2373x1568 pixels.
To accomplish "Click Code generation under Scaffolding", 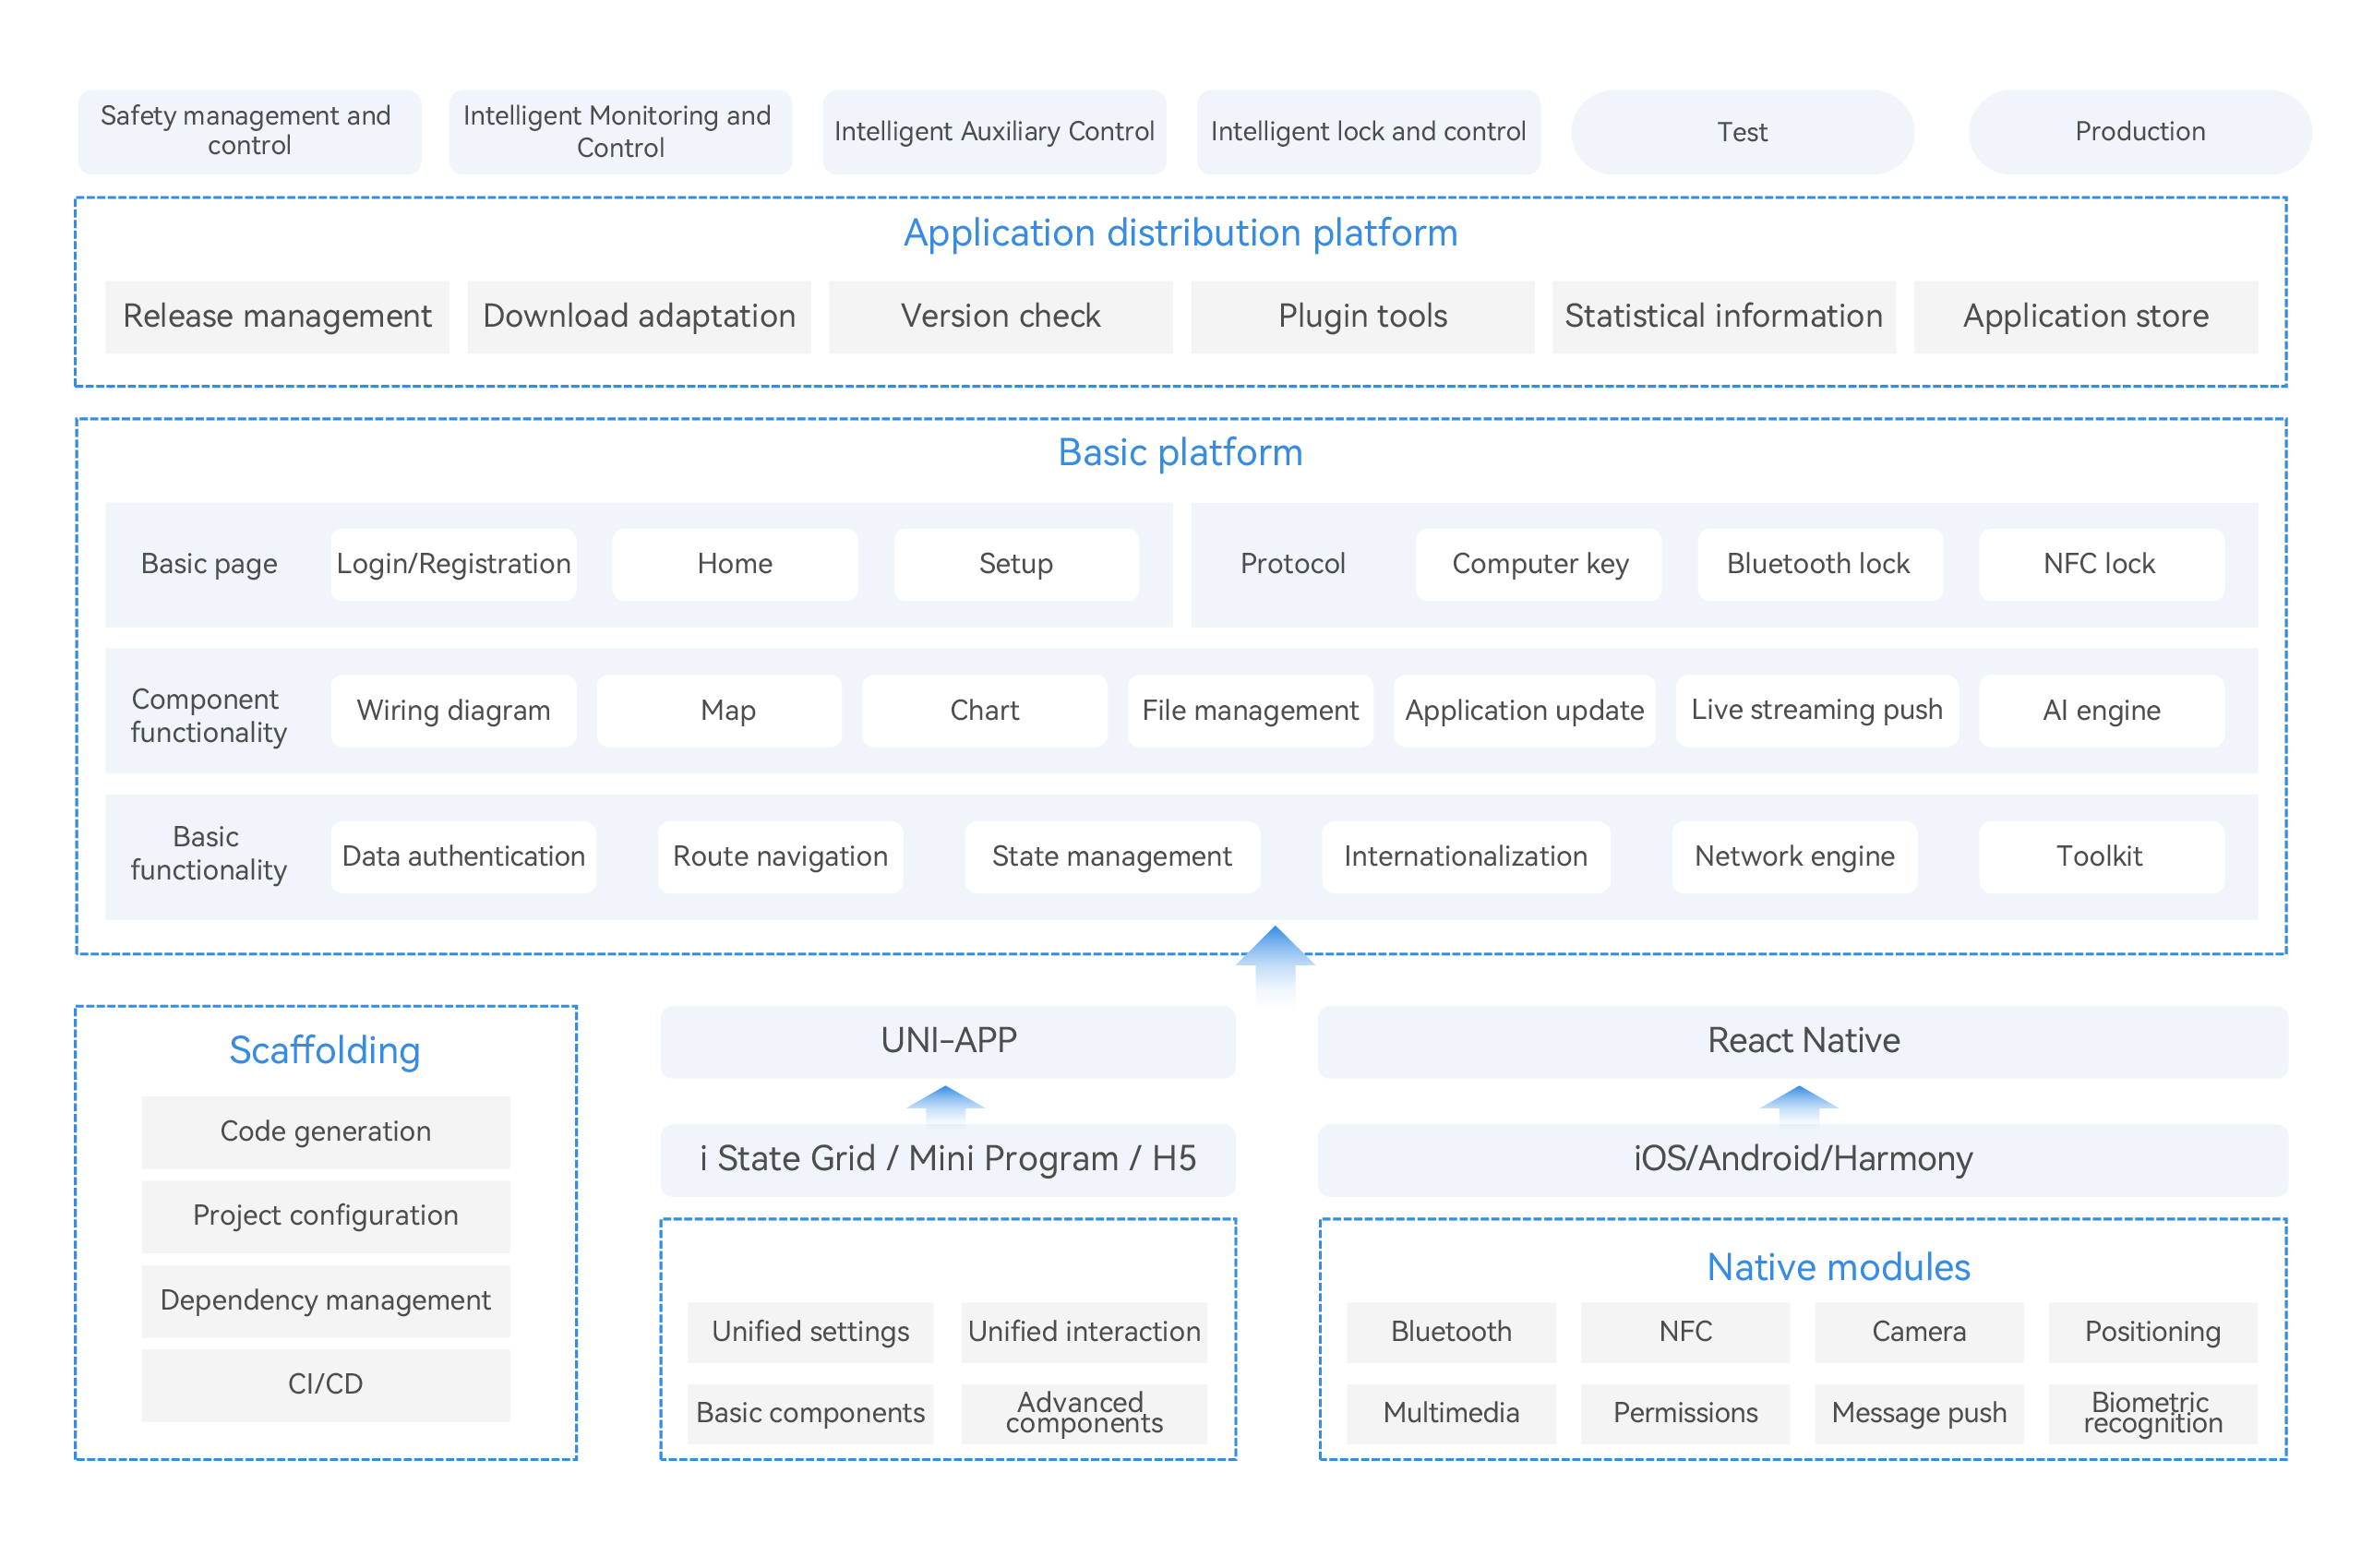I will tap(325, 1131).
